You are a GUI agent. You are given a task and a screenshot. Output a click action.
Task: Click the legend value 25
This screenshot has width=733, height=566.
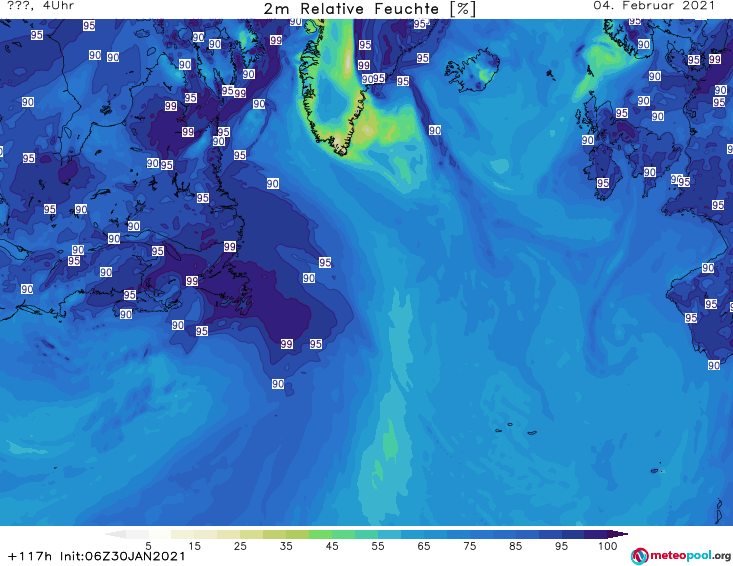(240, 546)
